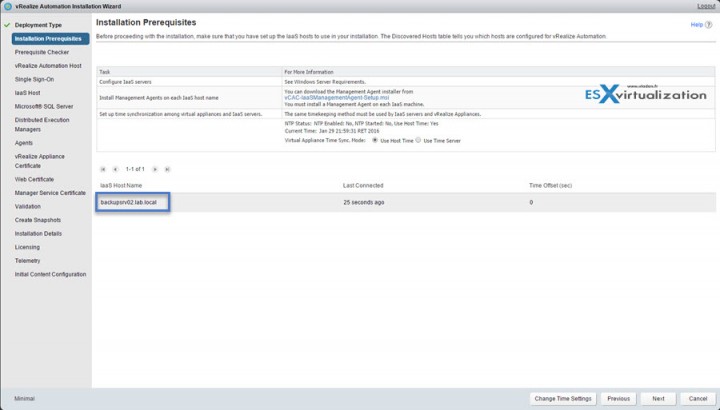Screen dimensions: 720x410
Task: Open the Help link
Action: click(697, 25)
